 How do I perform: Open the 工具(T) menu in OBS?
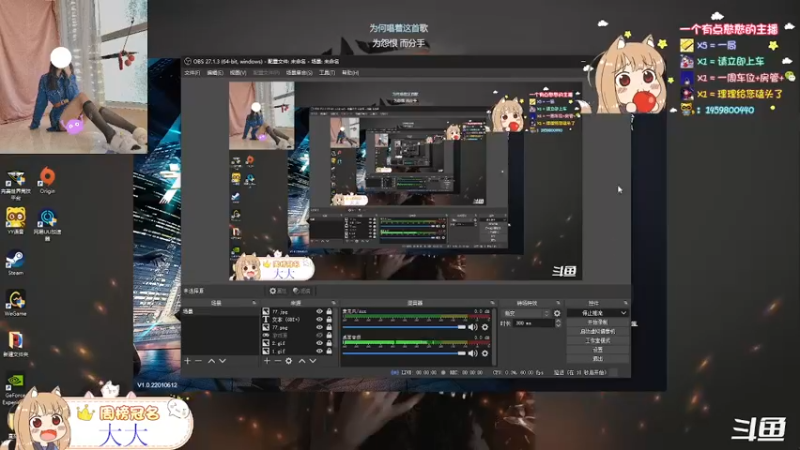tap(327, 73)
